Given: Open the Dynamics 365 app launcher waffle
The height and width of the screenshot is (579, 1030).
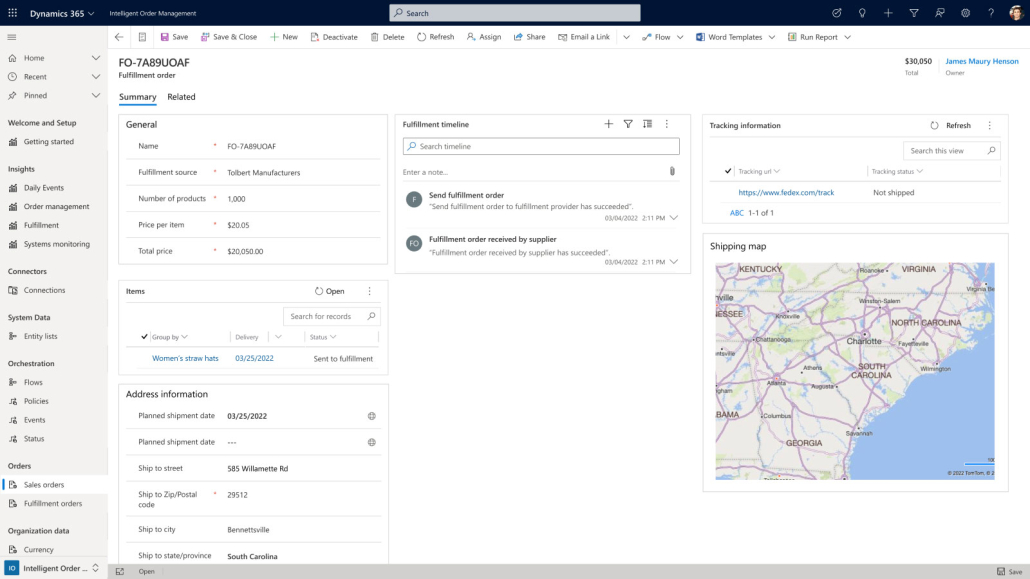Looking at the screenshot, I should click(13, 13).
